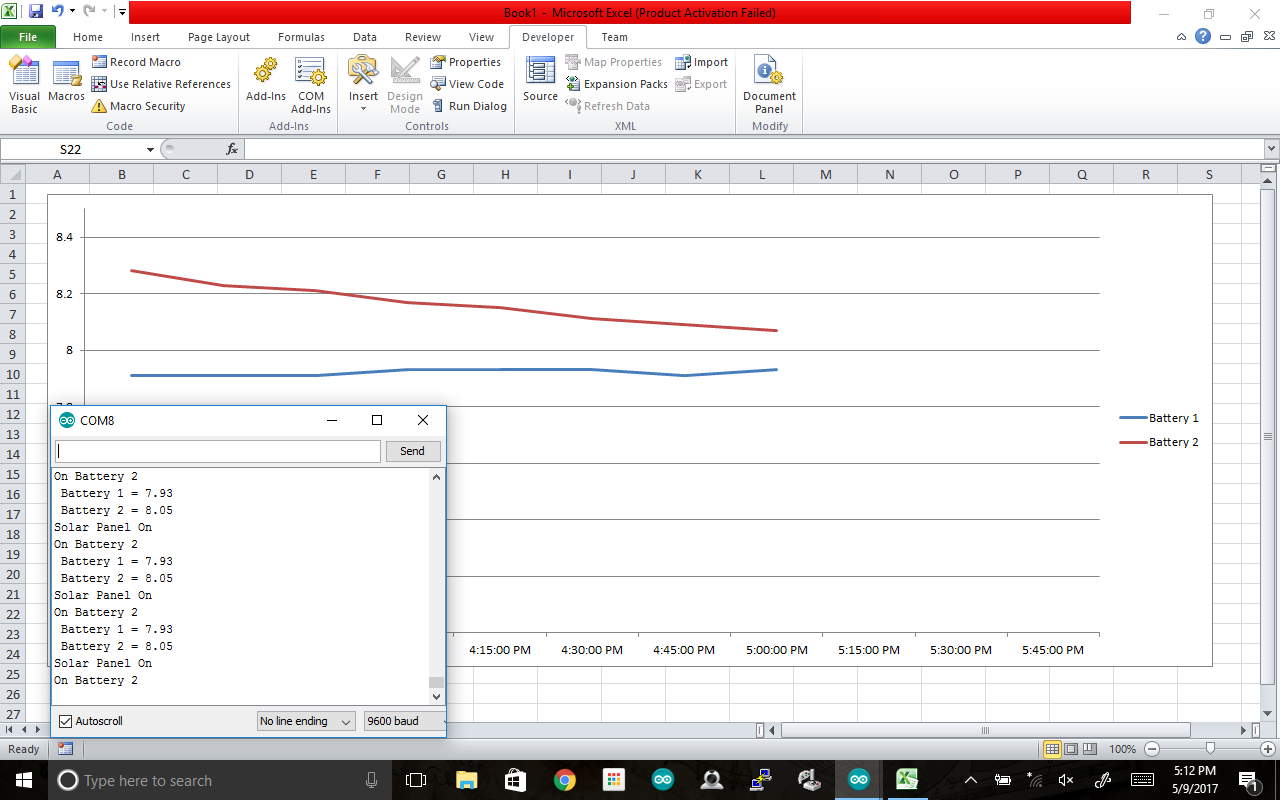The height and width of the screenshot is (800, 1280).
Task: Click zoom out minus button
Action: 1151,749
